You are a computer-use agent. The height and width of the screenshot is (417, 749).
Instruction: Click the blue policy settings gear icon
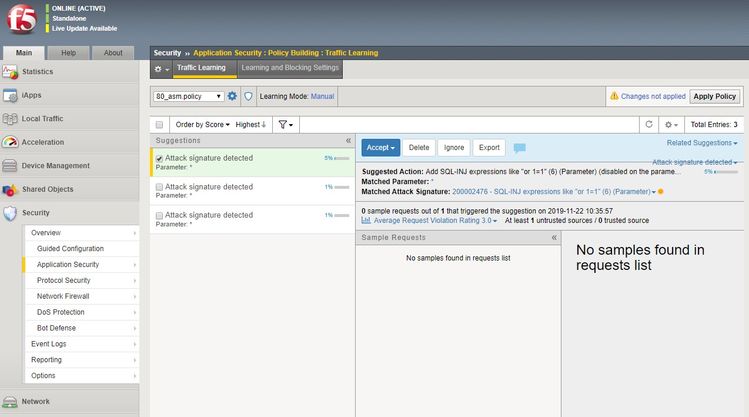232,96
